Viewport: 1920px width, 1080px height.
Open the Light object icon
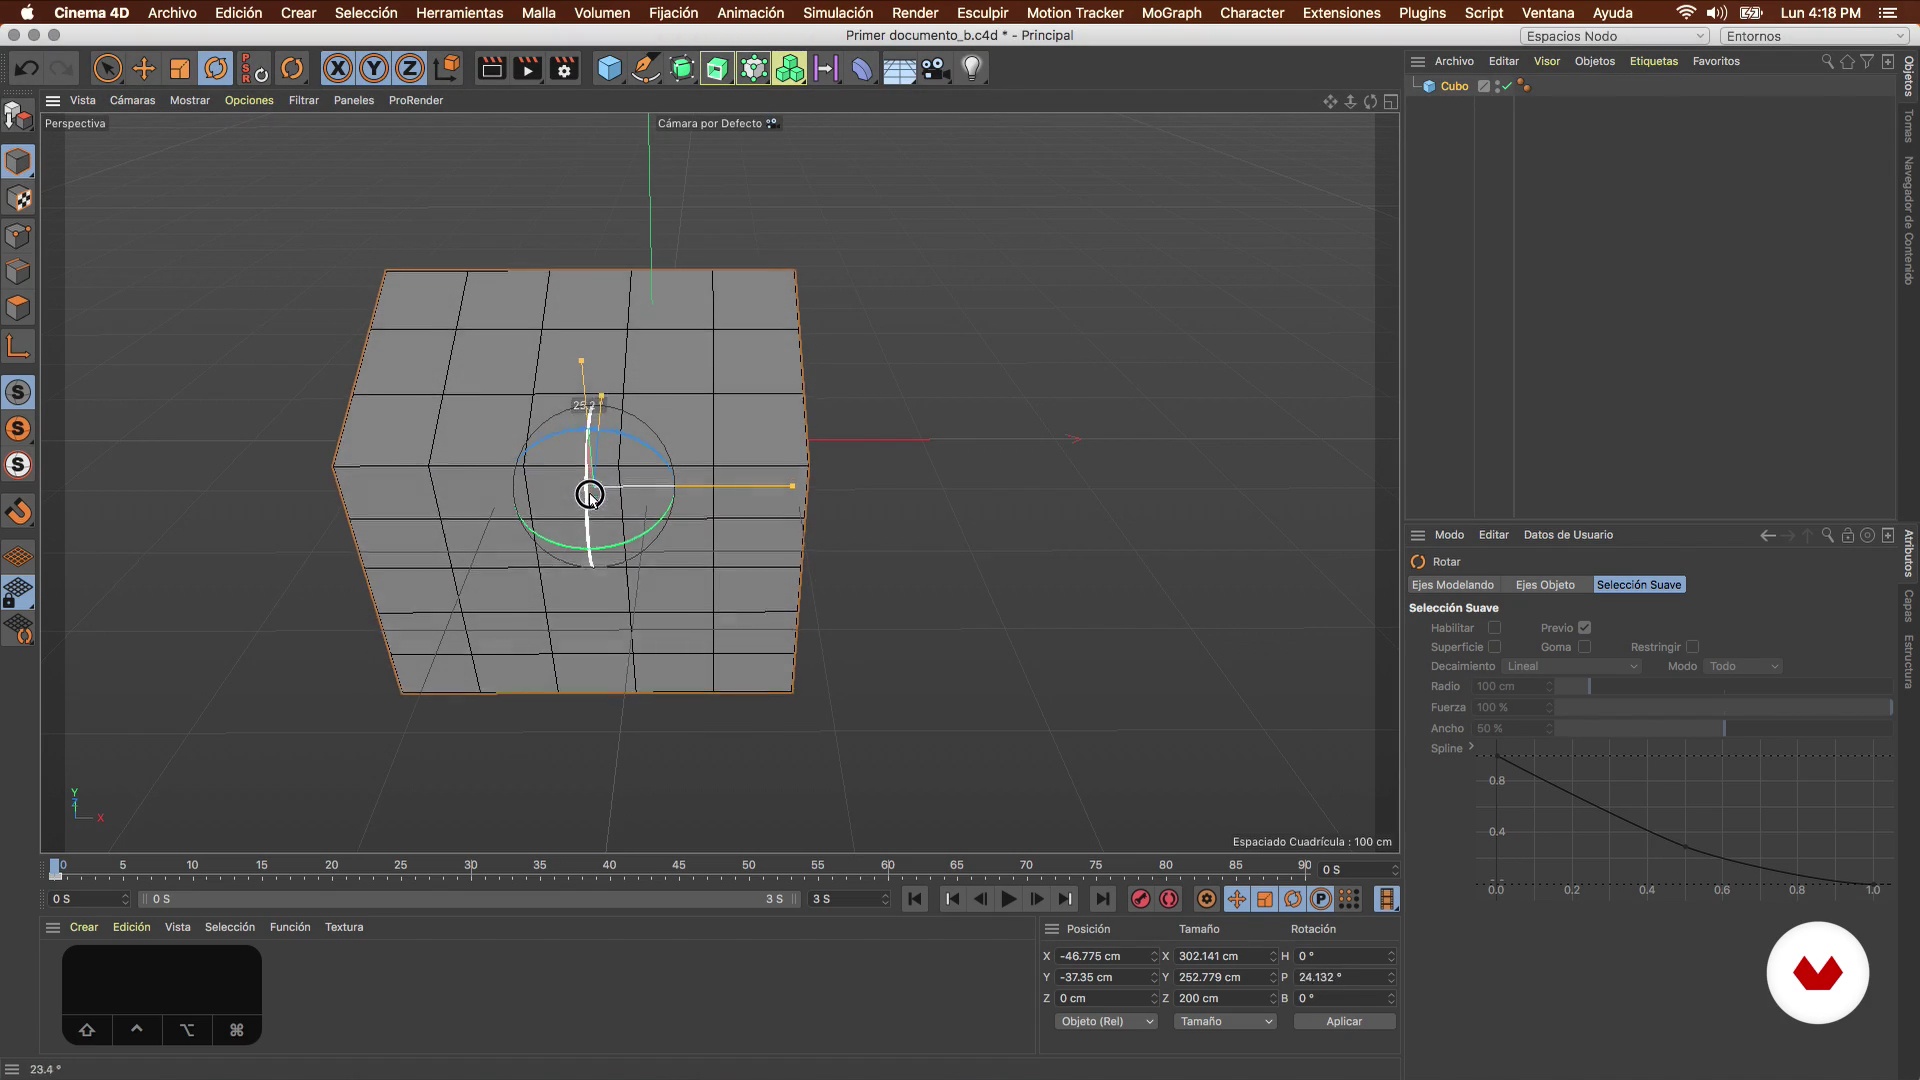[972, 69]
